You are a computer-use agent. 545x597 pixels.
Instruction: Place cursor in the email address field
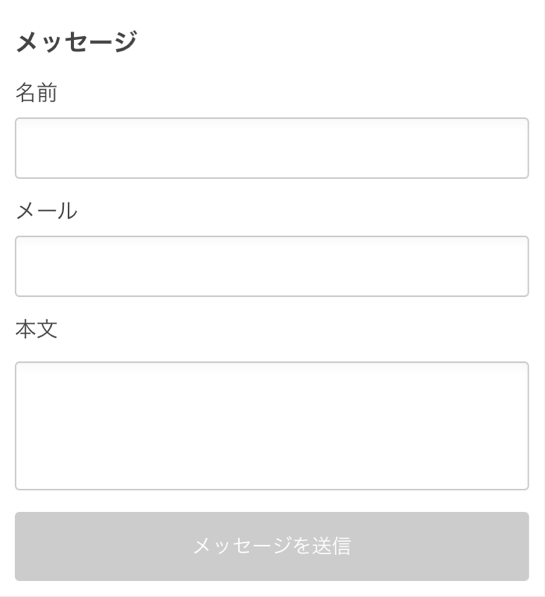click(x=272, y=266)
